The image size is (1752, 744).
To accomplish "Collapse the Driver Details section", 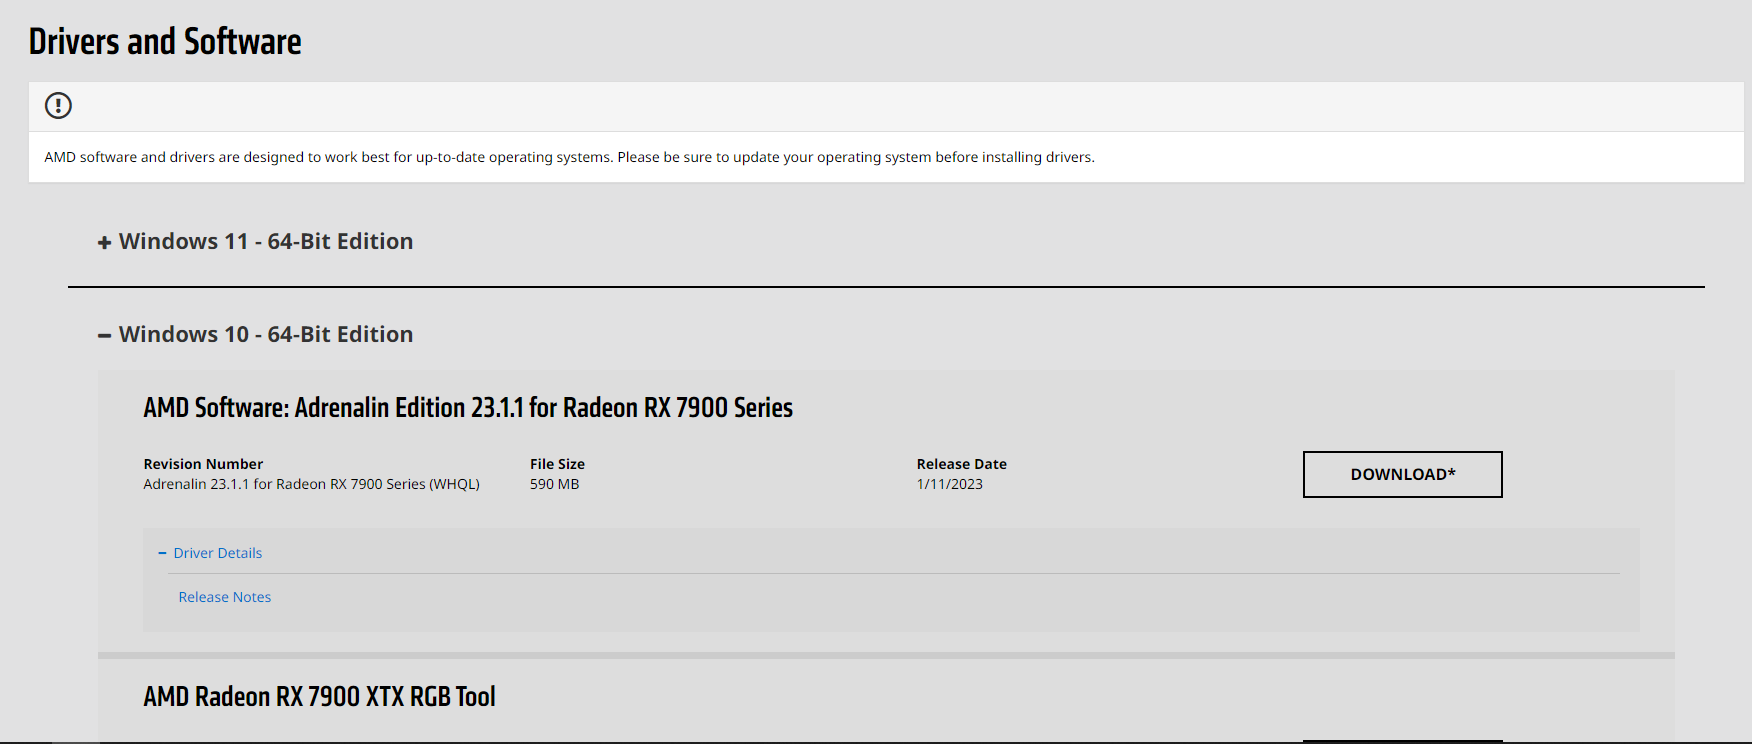I will click(x=217, y=553).
